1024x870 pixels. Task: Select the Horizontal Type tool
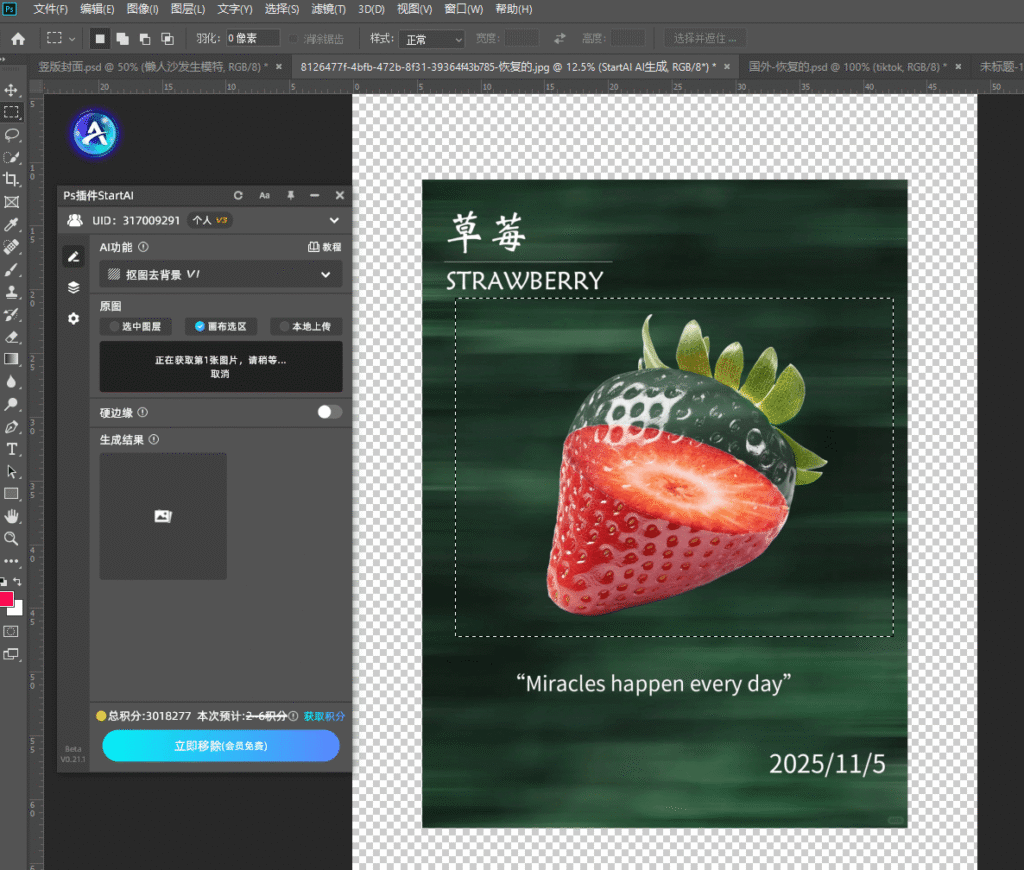[12, 449]
